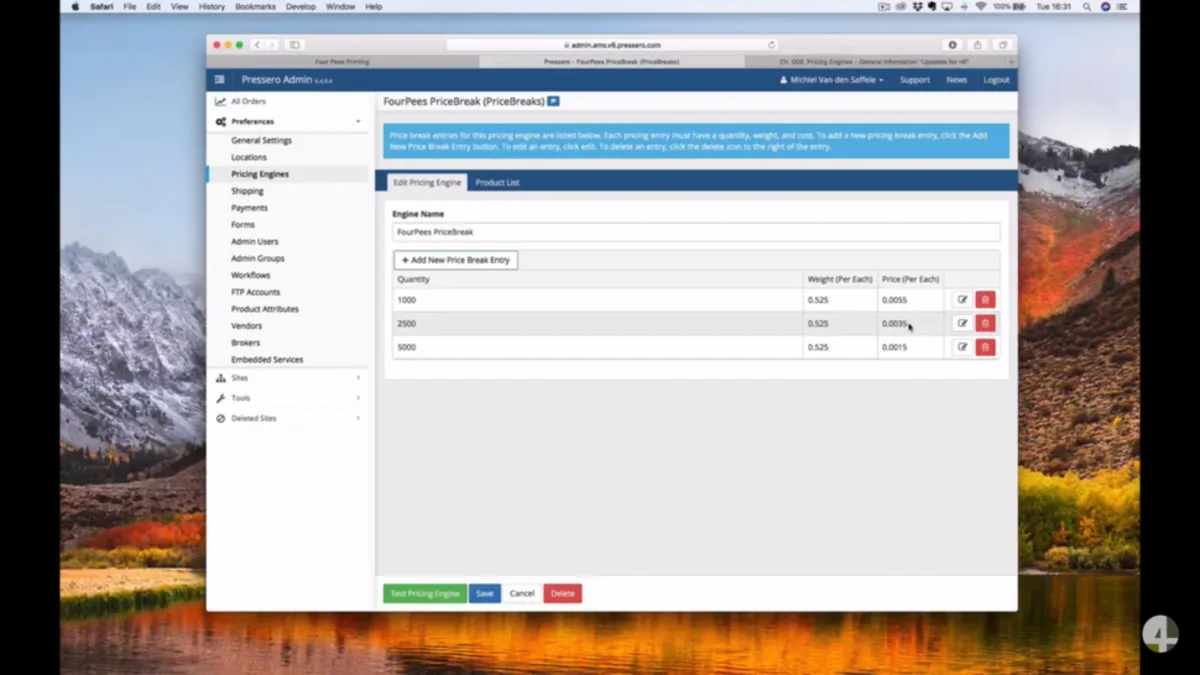Click the blue Save button
This screenshot has width=1200, height=675.
point(485,594)
